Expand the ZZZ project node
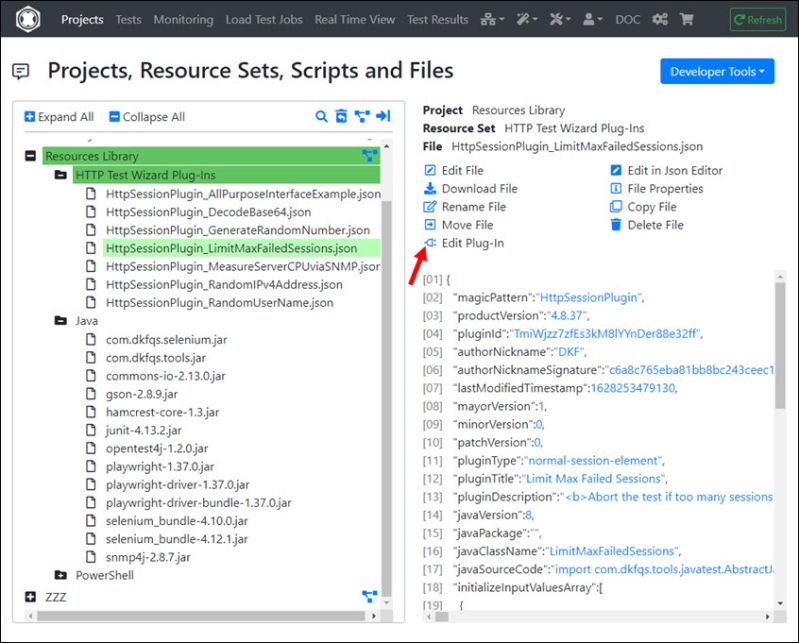The width and height of the screenshot is (799, 643). tap(31, 597)
